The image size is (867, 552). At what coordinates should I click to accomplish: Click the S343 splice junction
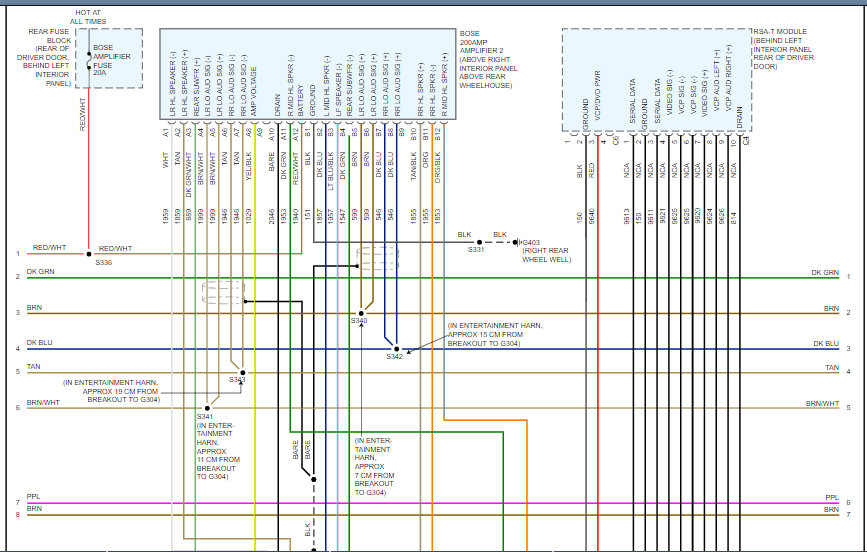point(242,373)
